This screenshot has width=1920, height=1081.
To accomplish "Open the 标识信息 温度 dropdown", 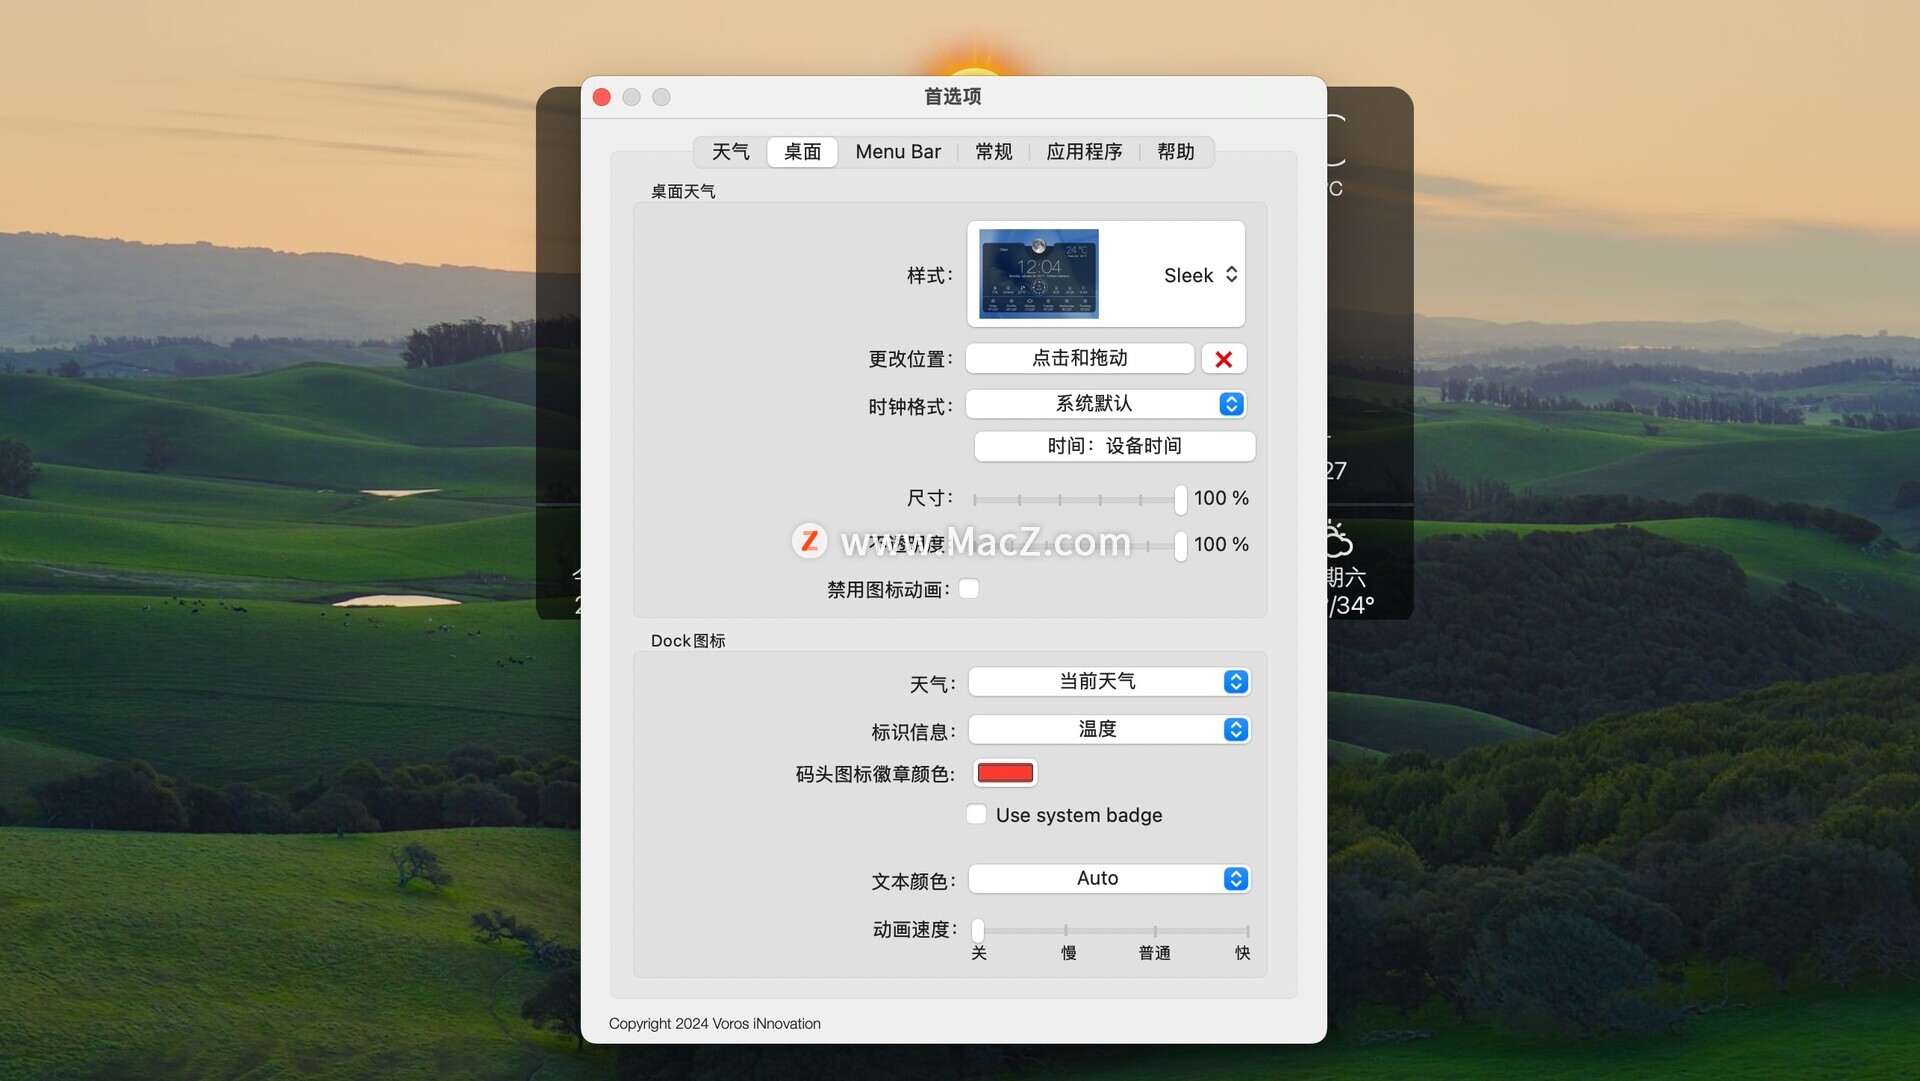I will [1109, 730].
